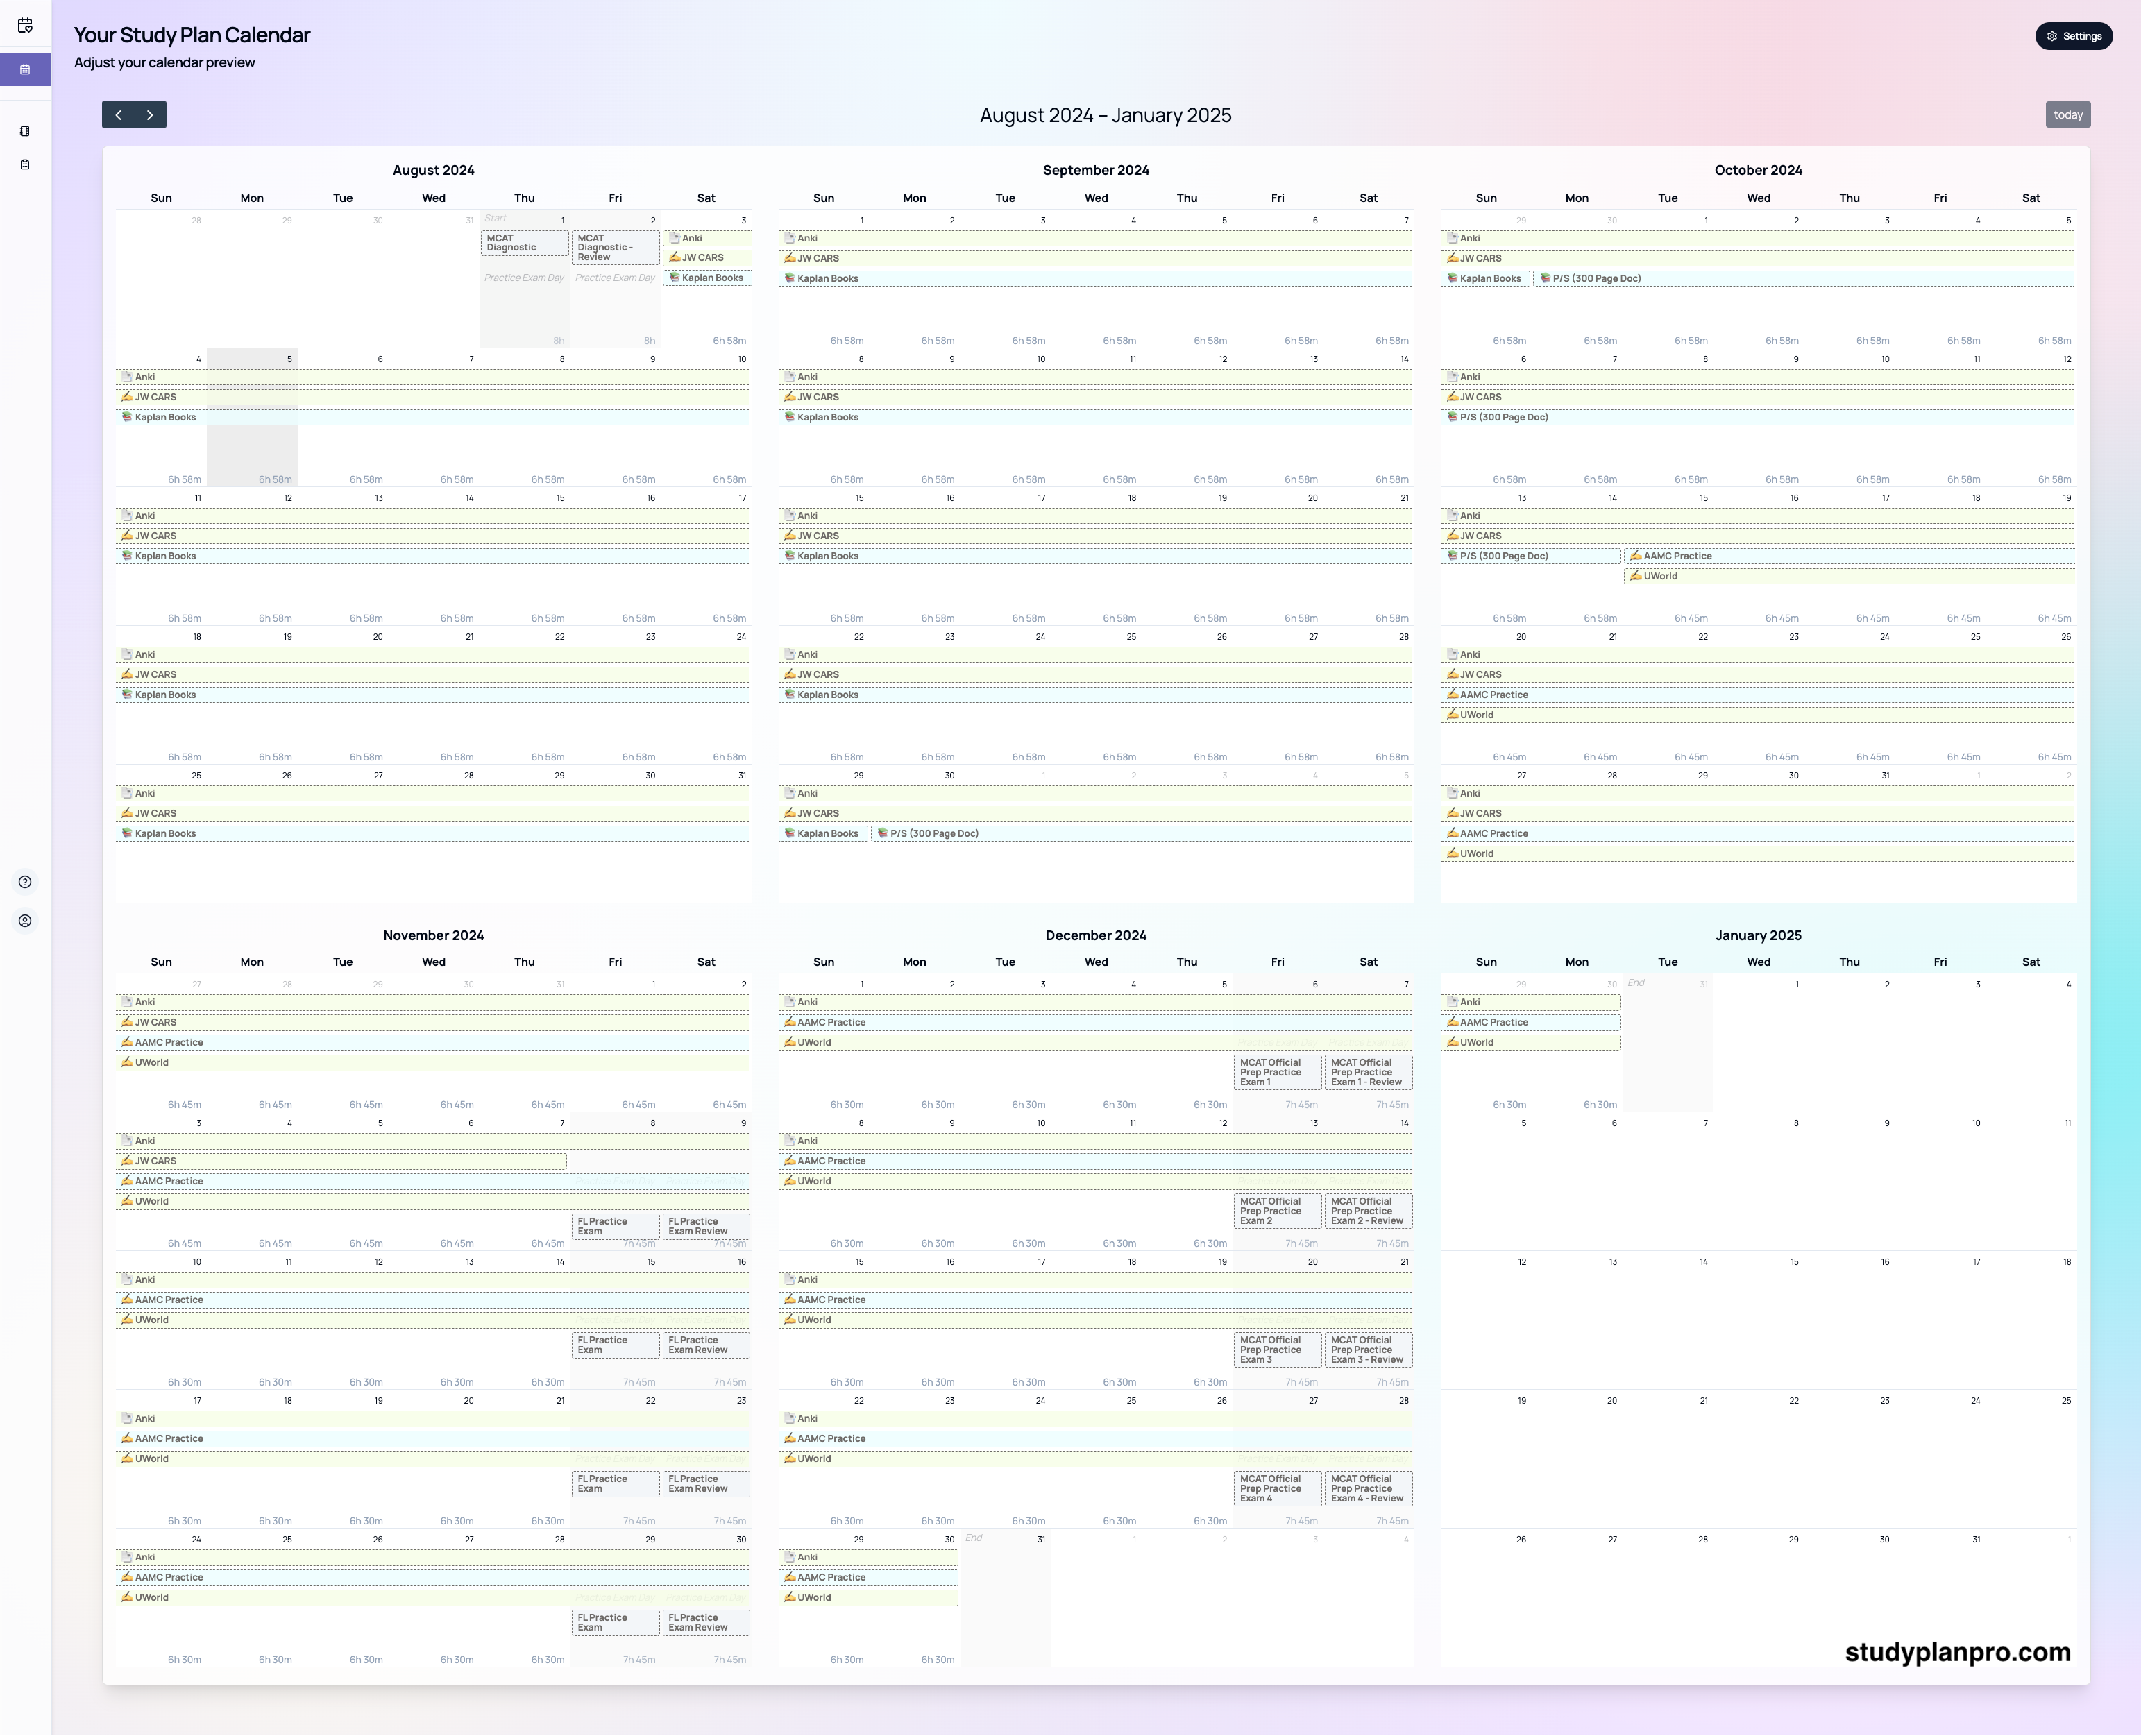This screenshot has height=1736, width=2141.
Task: Click Kaplan Books bar in week of August 18
Action: [x=432, y=695]
